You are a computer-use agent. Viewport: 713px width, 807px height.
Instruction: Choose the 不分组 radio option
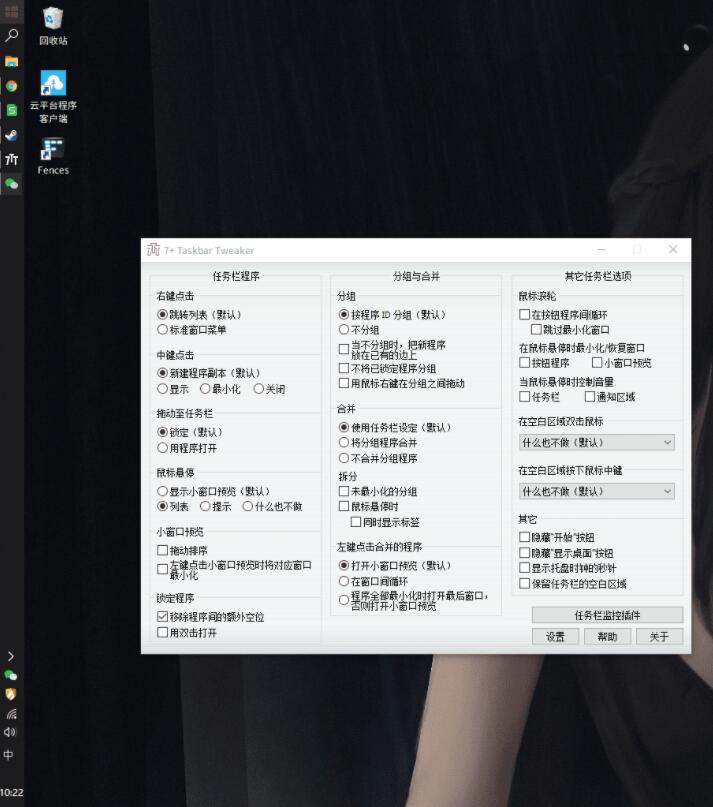[344, 329]
